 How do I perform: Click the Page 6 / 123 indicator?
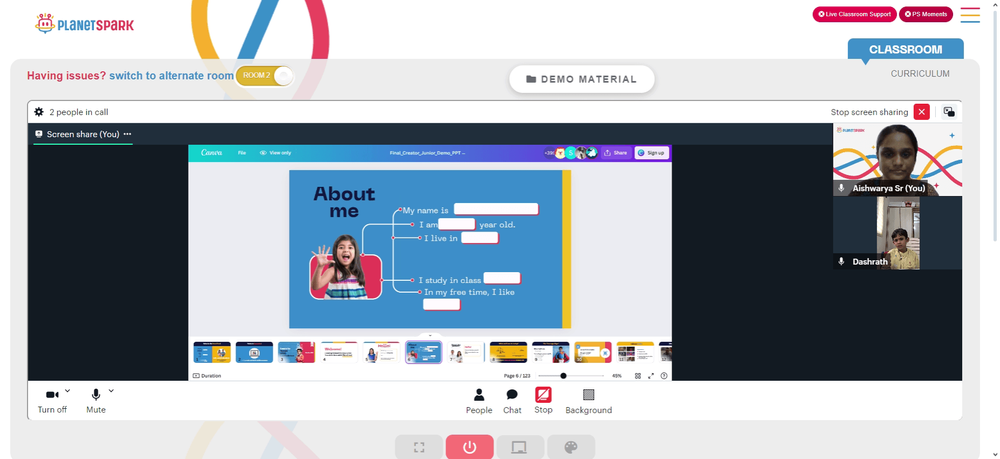point(517,376)
